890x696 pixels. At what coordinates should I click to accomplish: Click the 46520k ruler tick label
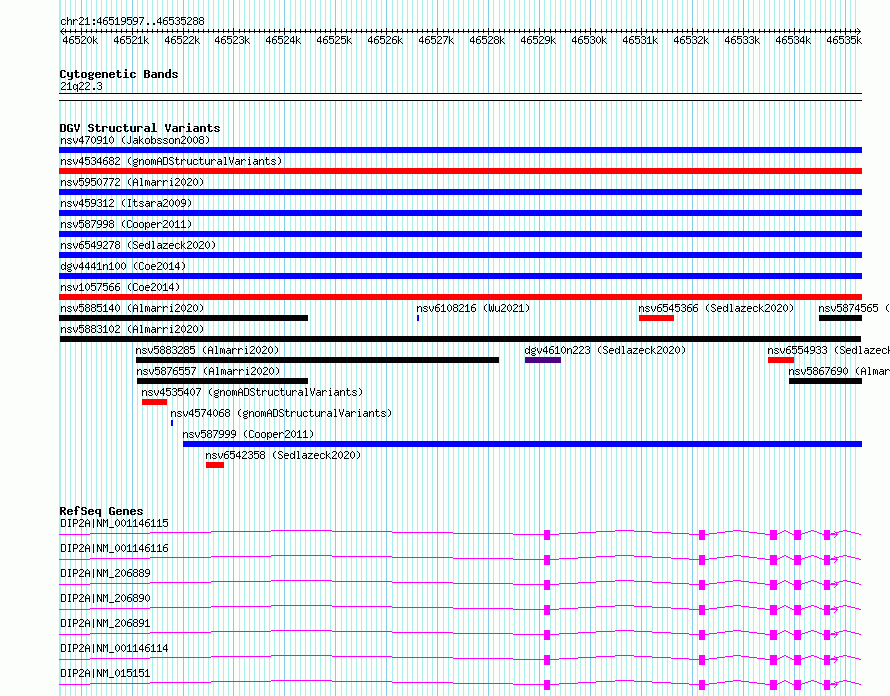coord(80,41)
